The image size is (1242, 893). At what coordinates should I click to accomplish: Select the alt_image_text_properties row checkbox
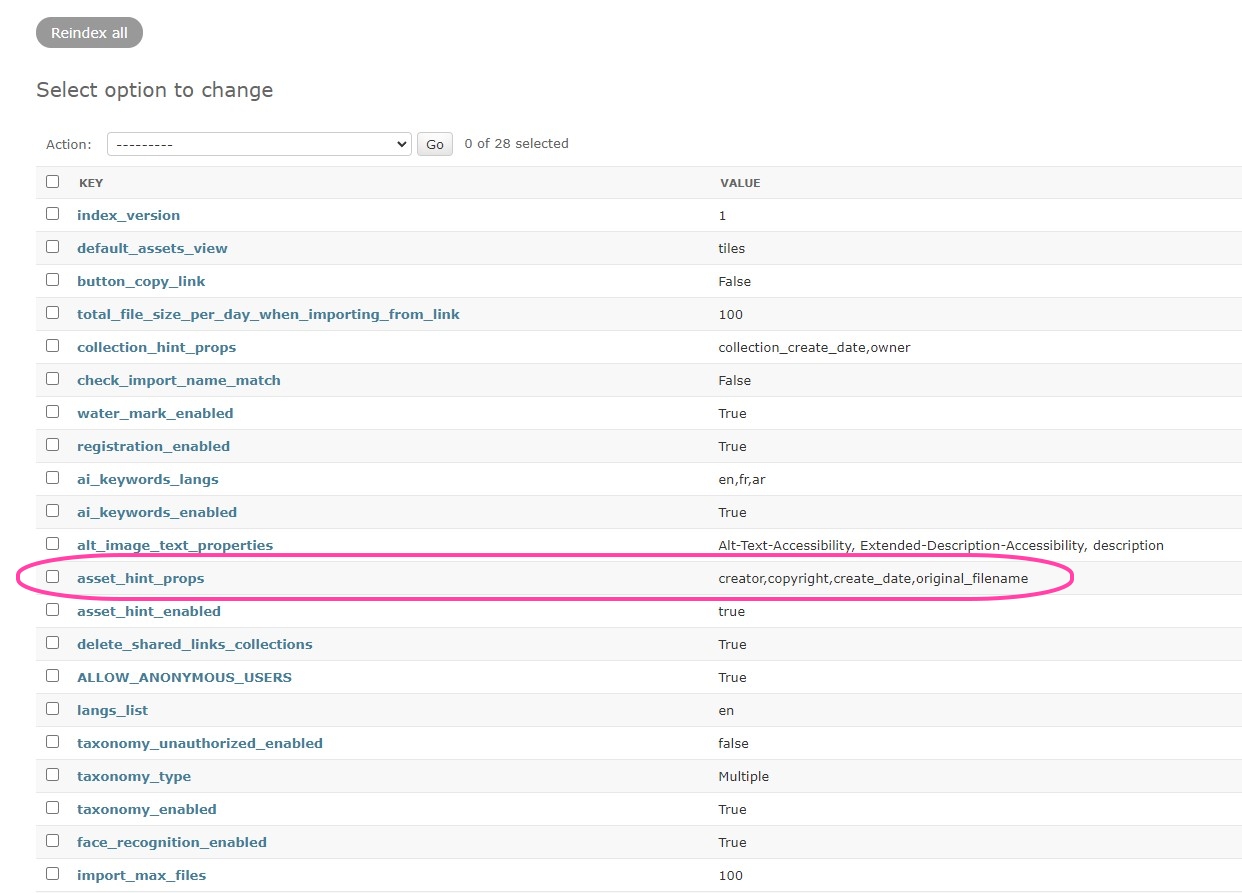(52, 544)
